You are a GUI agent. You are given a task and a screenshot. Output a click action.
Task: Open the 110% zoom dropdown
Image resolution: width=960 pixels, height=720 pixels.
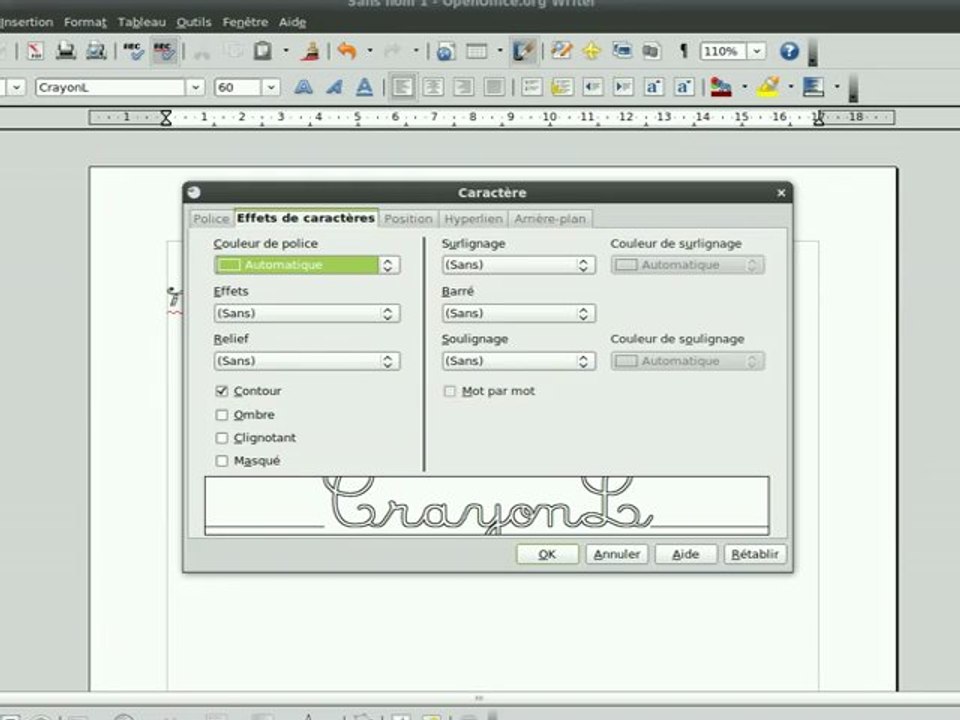[x=757, y=51]
